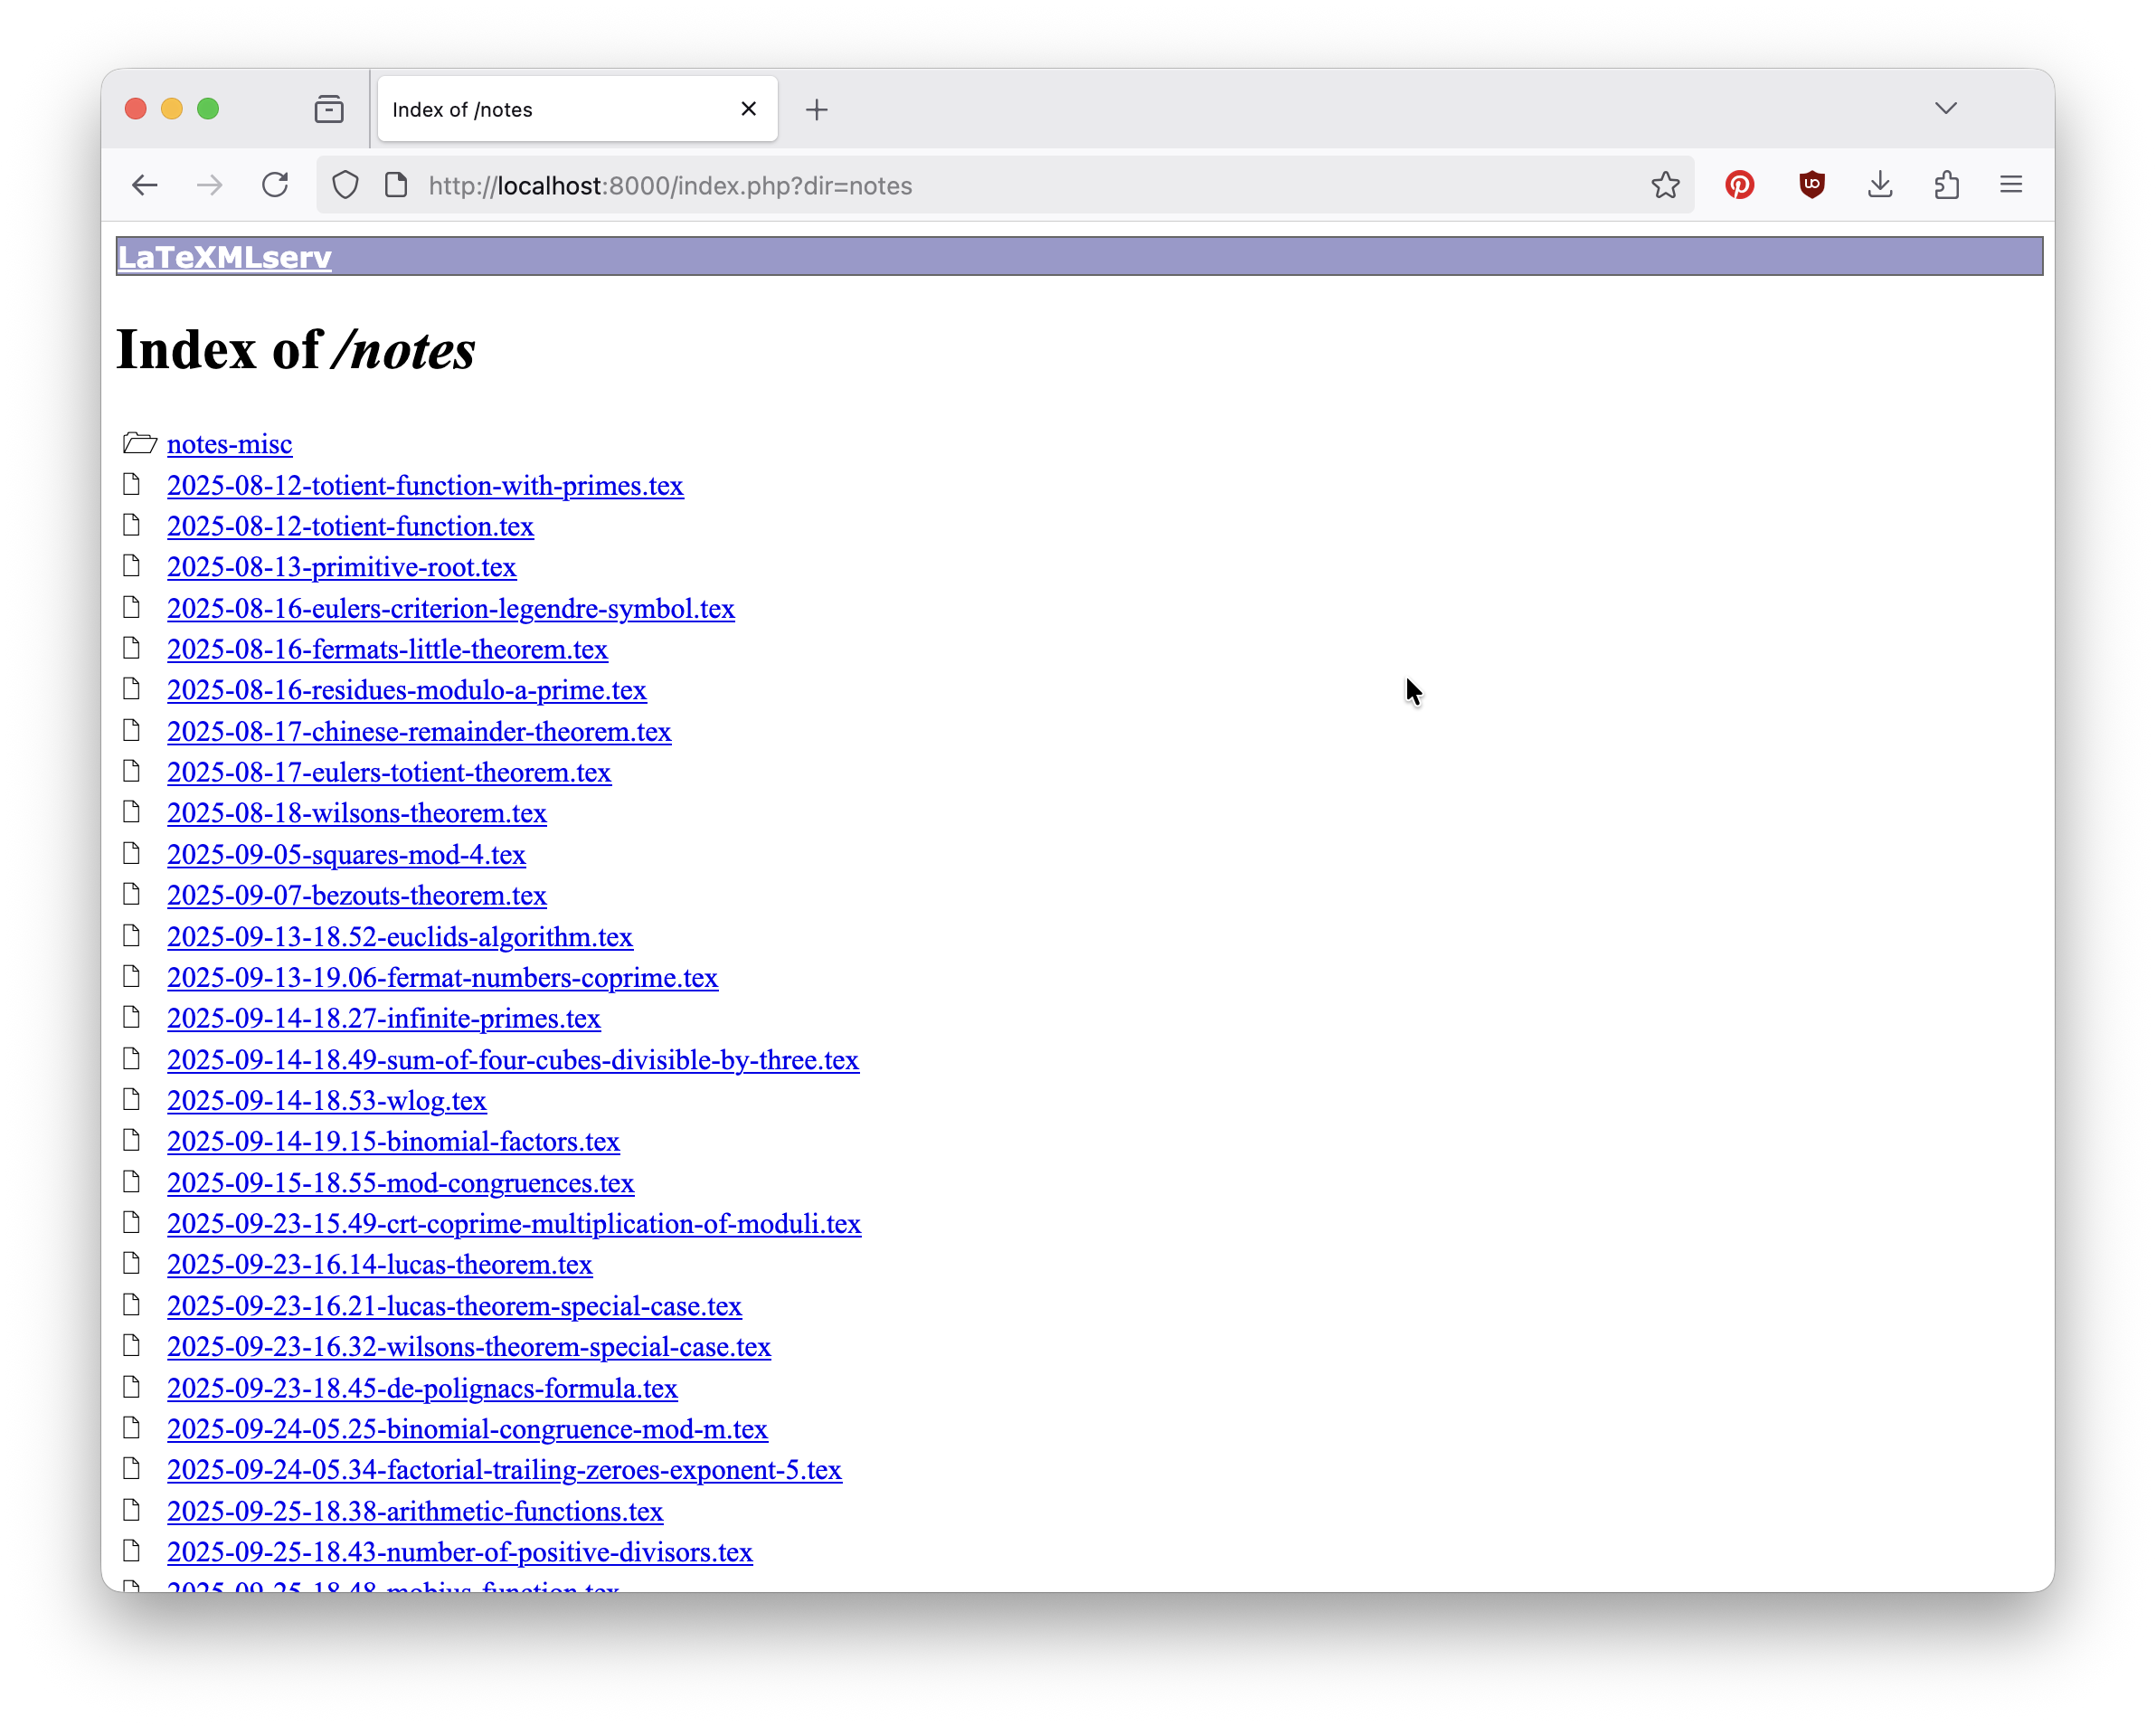
Task: Reload the current page
Action: point(275,185)
